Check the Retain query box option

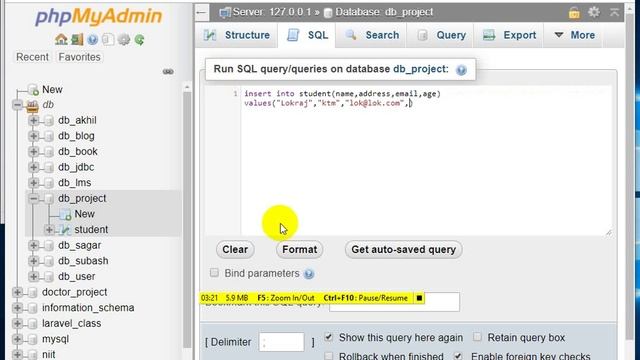click(477, 337)
